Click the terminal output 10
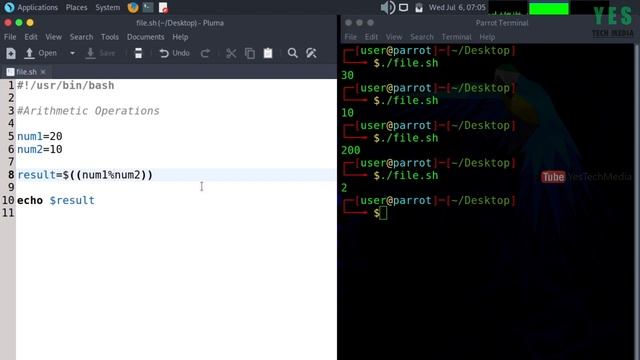This screenshot has width=640, height=360. pos(347,113)
